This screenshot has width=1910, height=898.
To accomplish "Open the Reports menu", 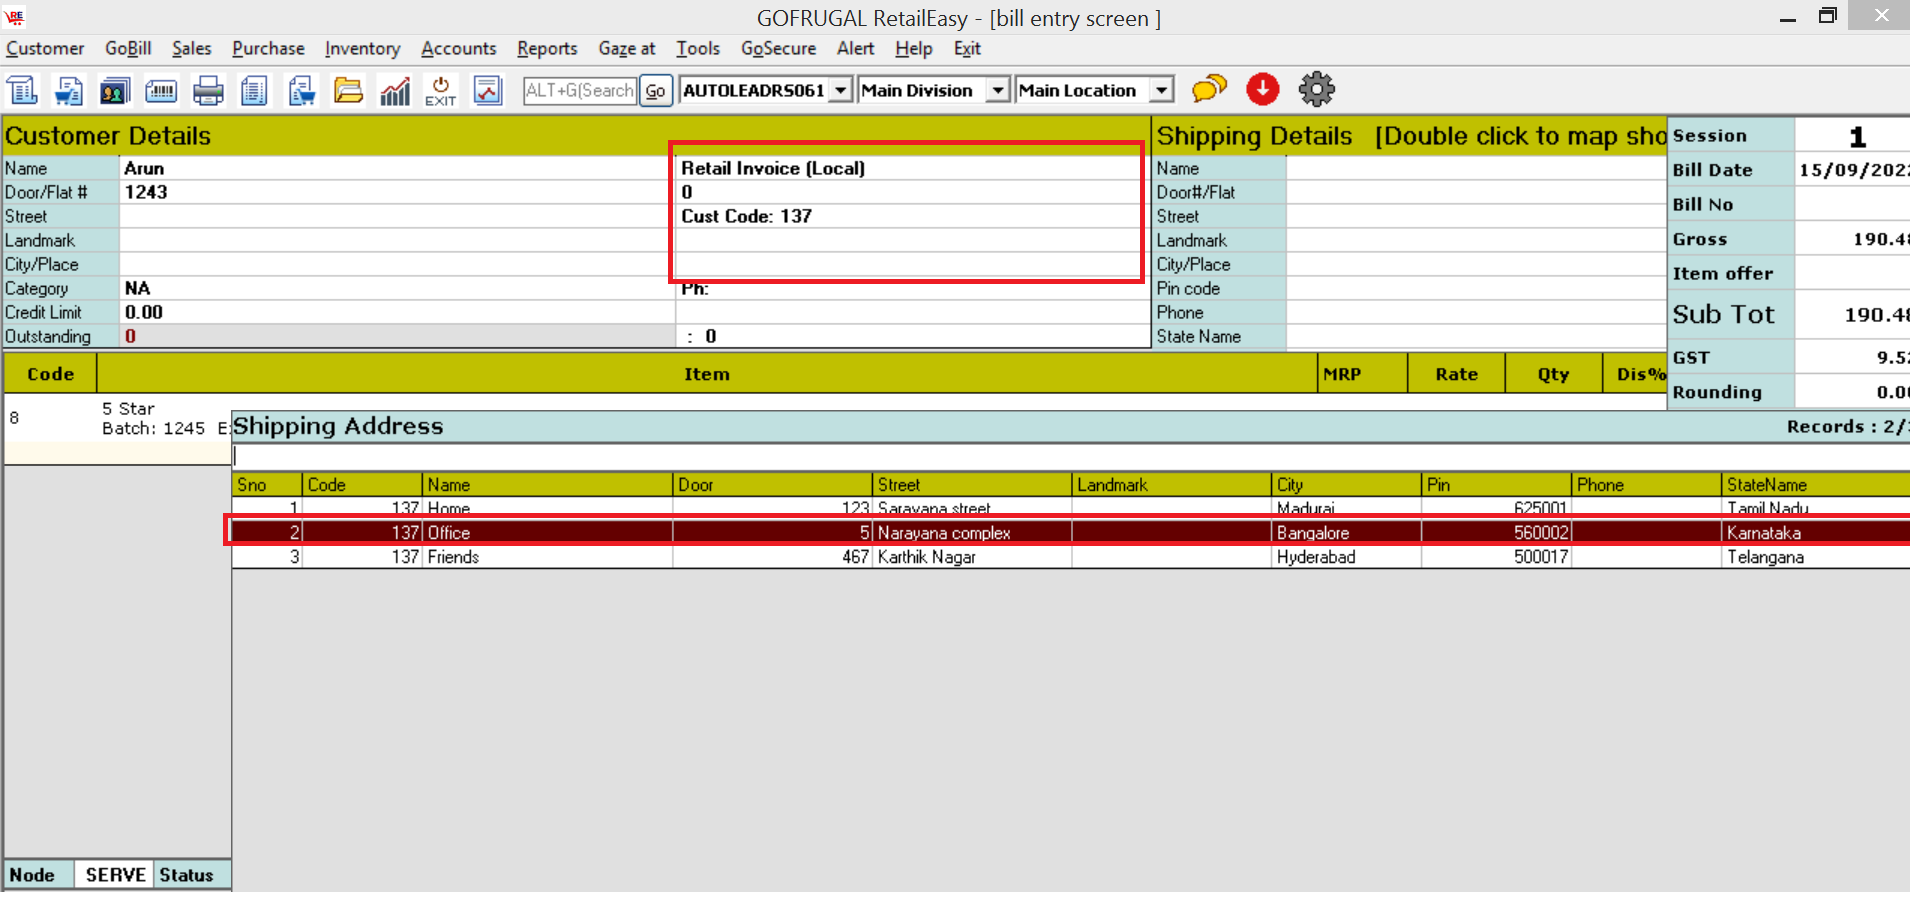I will (547, 48).
